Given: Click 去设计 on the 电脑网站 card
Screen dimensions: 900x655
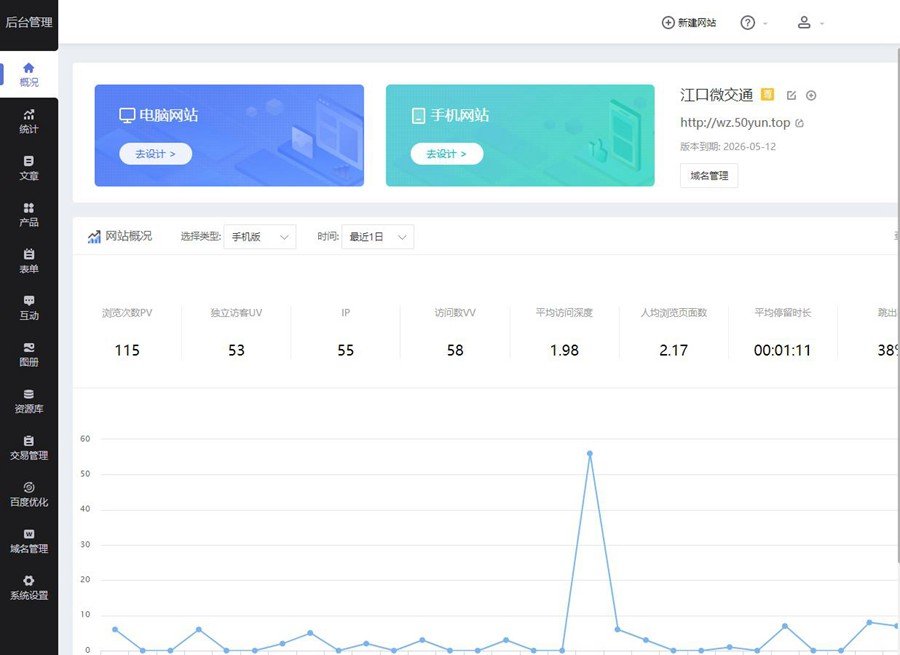Looking at the screenshot, I should [156, 154].
